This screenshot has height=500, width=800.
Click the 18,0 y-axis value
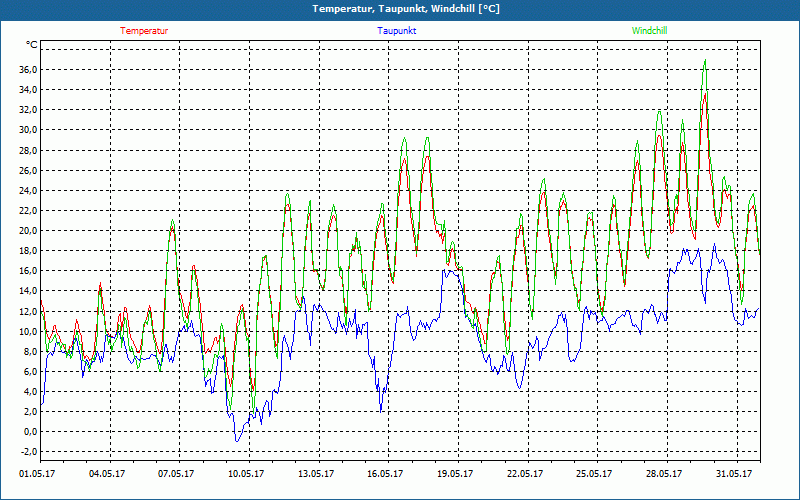[x=29, y=251]
